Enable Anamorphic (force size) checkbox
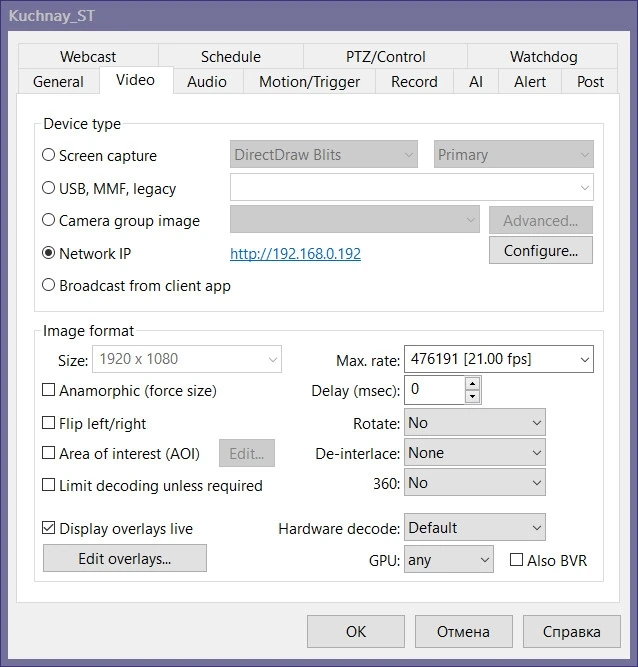638x667 pixels. pyautogui.click(x=48, y=390)
